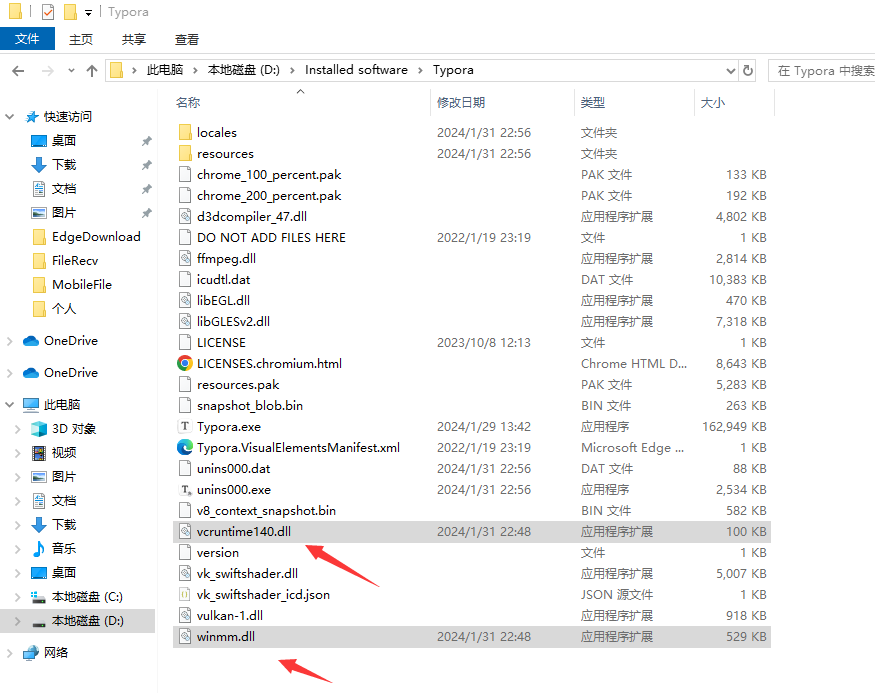Click the resources folder icon
Screen dimensions: 875x693
185,153
